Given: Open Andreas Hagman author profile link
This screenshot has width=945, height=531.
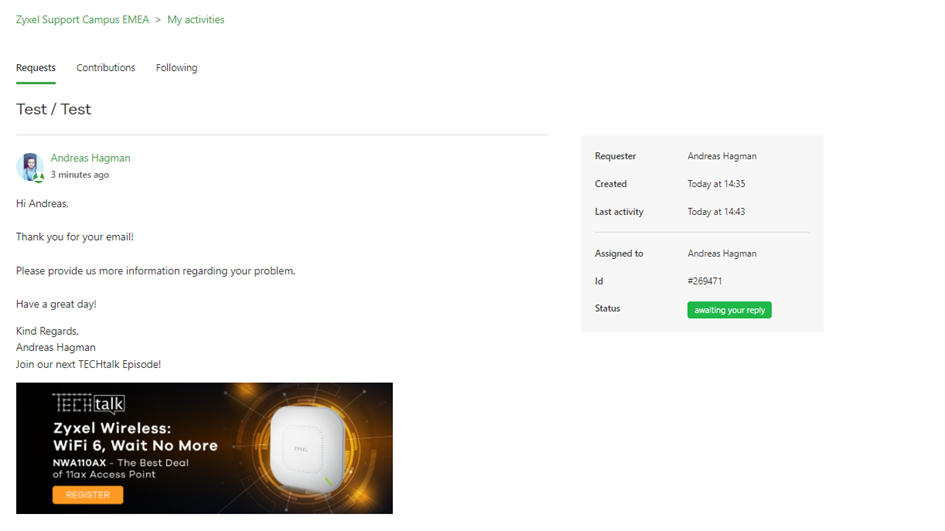Looking at the screenshot, I should [90, 158].
